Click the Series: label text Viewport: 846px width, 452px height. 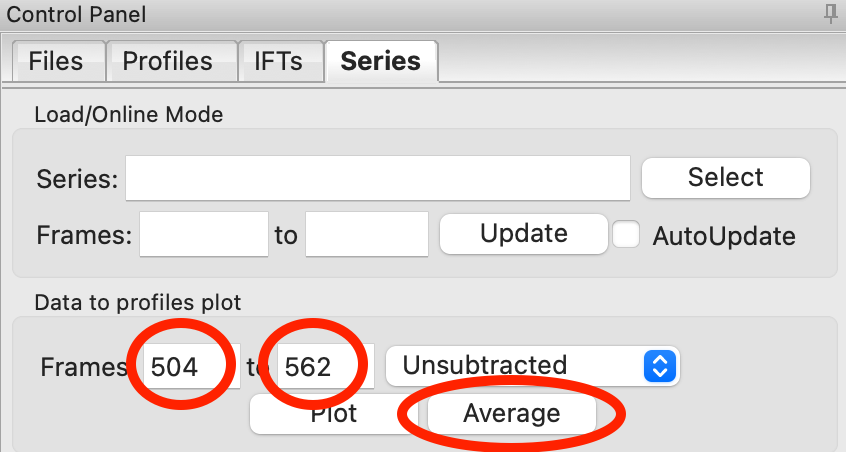pos(77,180)
